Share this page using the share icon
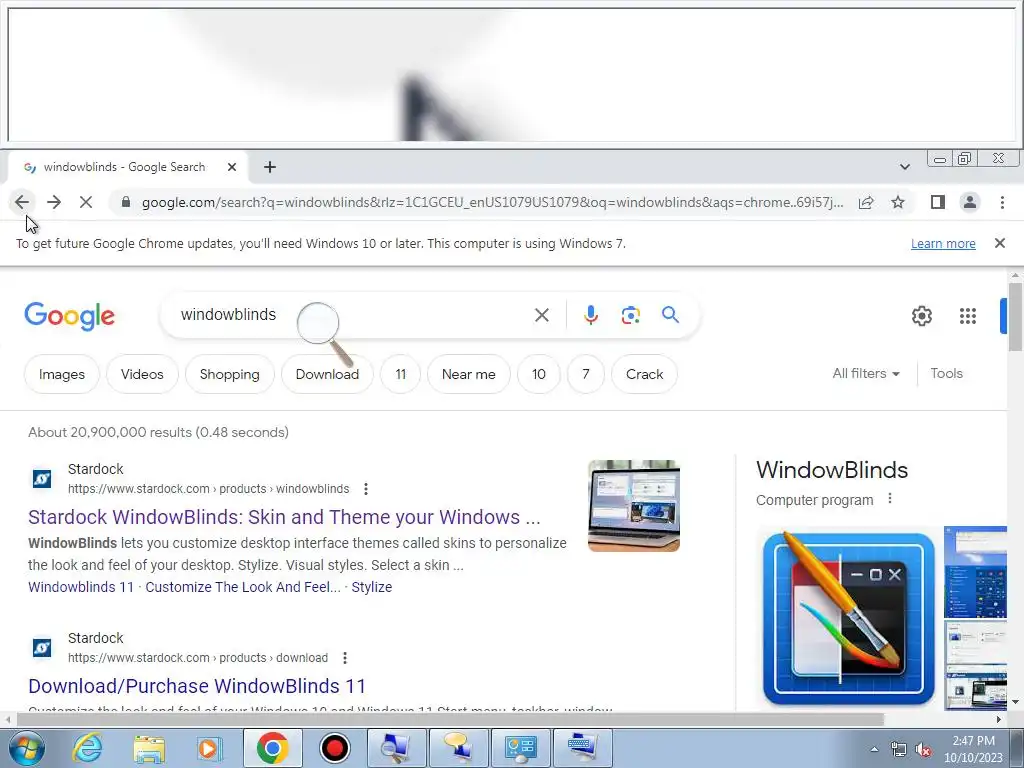 [866, 202]
